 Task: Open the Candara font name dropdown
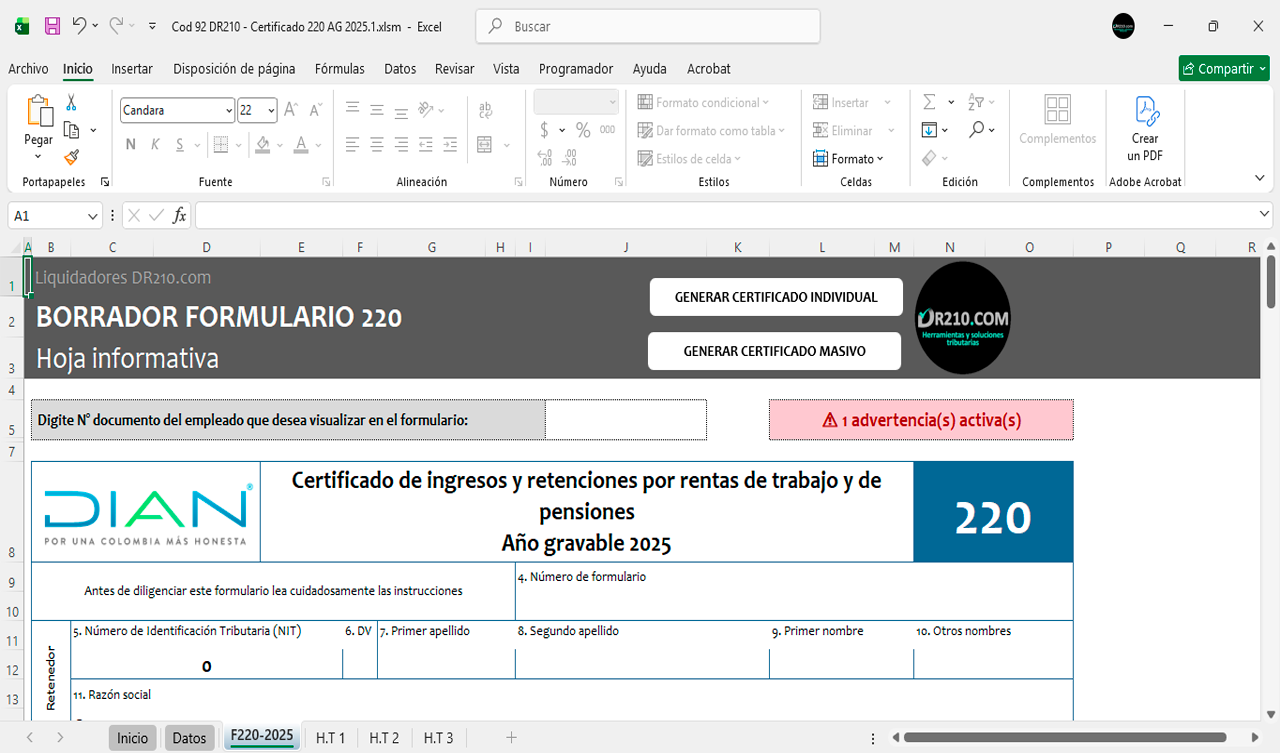[x=229, y=110]
